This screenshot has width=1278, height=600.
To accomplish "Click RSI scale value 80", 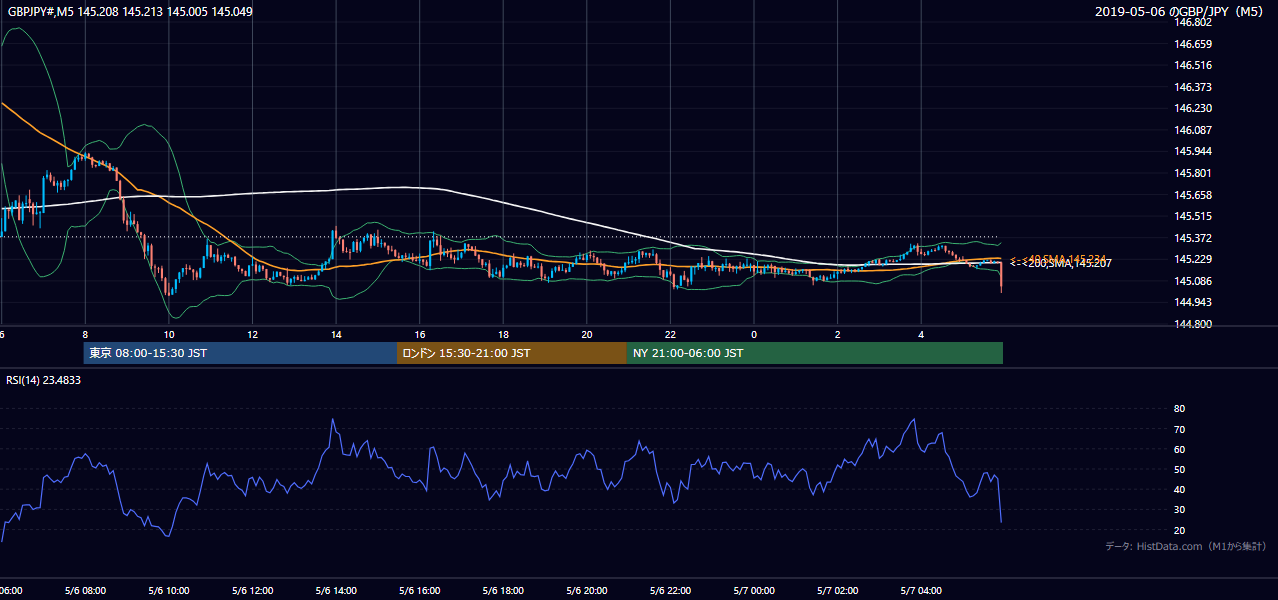I will [1179, 409].
